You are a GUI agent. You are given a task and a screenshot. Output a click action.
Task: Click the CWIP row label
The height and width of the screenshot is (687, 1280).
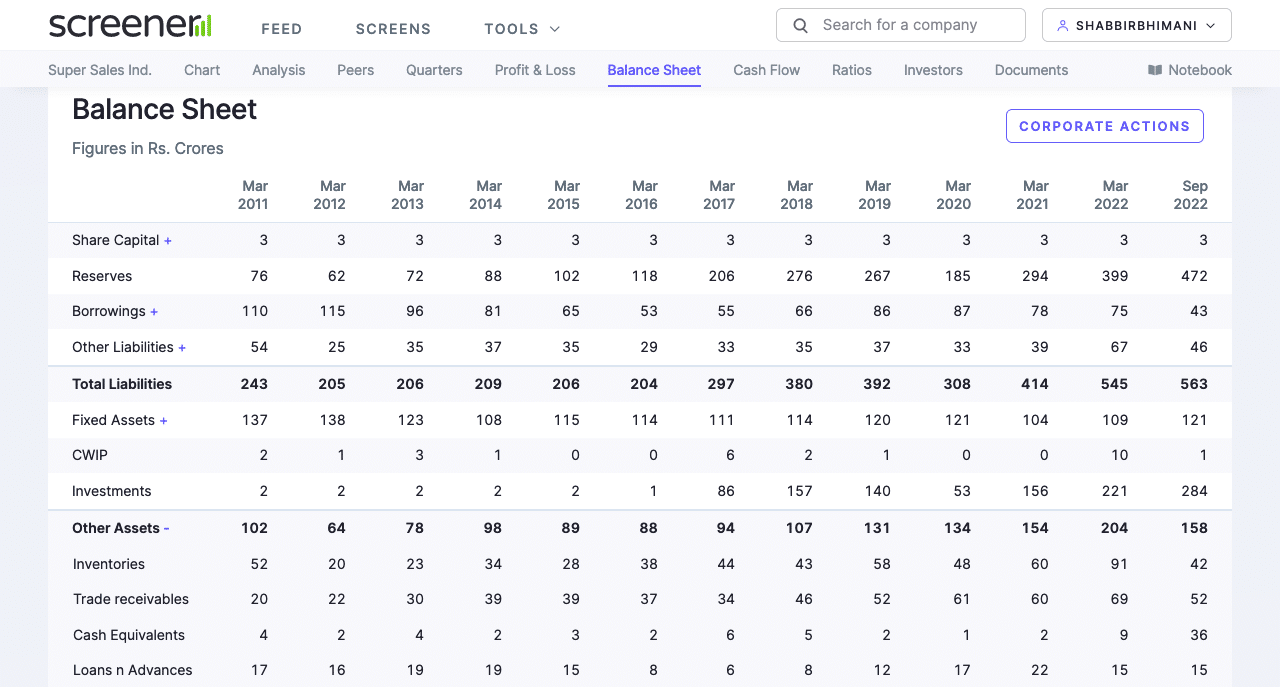click(90, 455)
